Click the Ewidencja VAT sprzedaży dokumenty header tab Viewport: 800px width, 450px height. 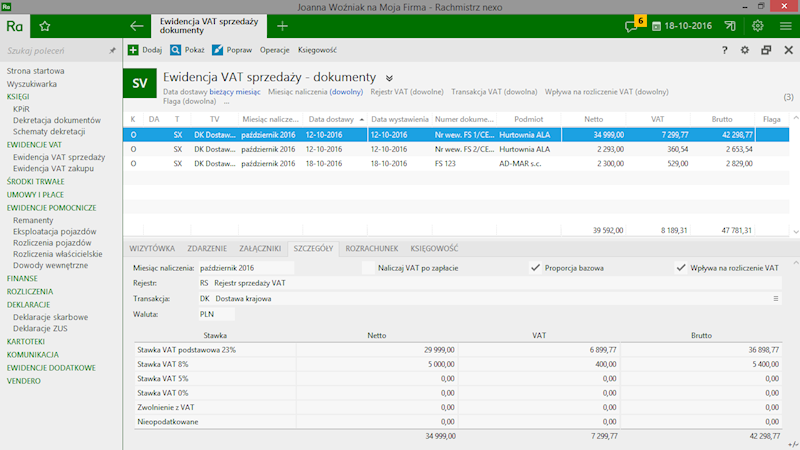209,26
